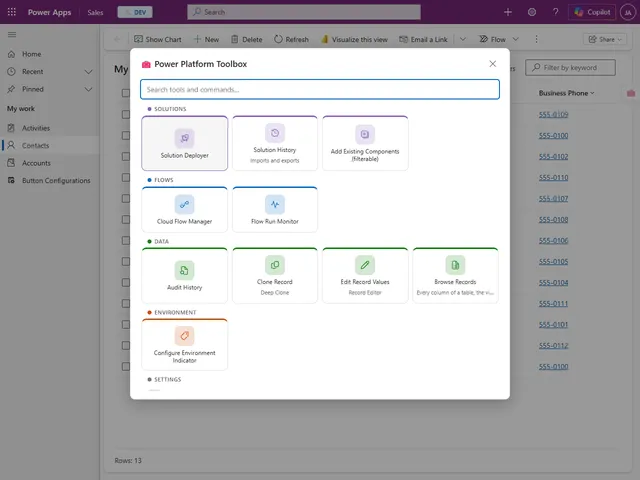
Task: Click the Sales app name in header
Action: tap(95, 12)
